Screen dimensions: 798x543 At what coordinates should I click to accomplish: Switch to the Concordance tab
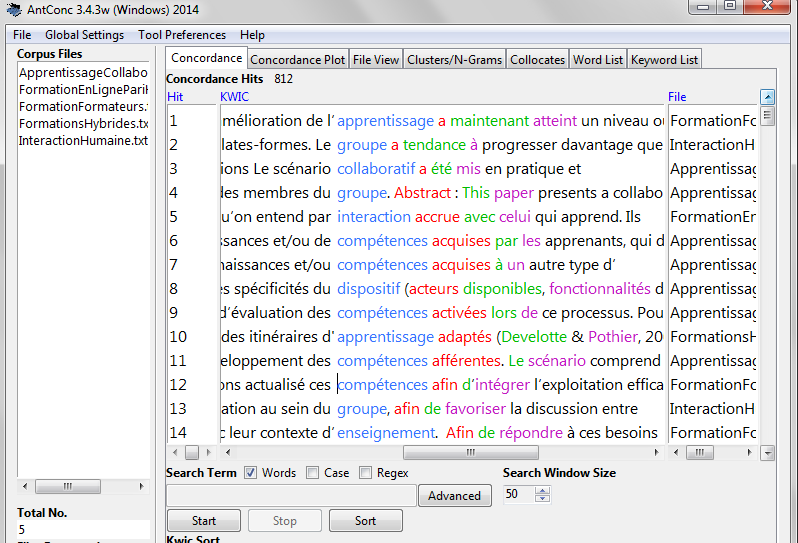(x=206, y=58)
